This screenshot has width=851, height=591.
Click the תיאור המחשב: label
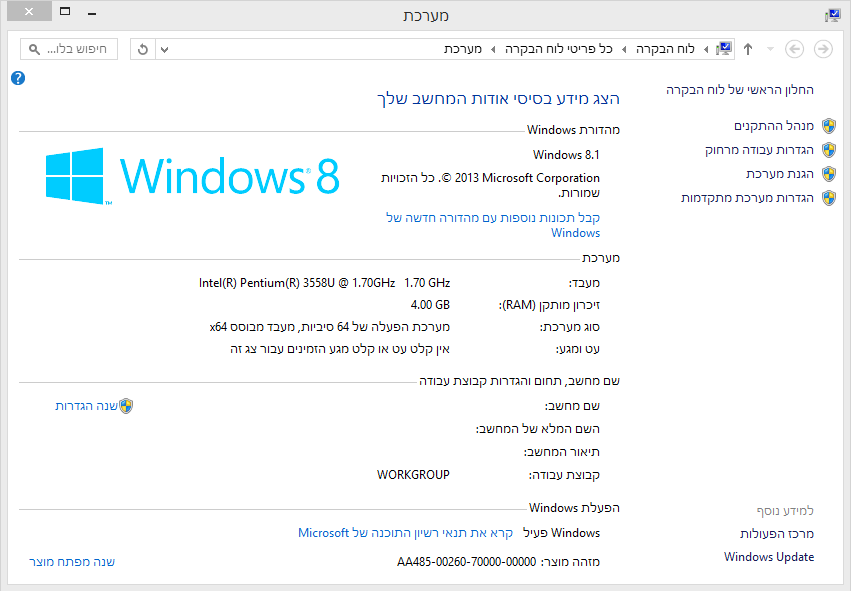coord(562,452)
